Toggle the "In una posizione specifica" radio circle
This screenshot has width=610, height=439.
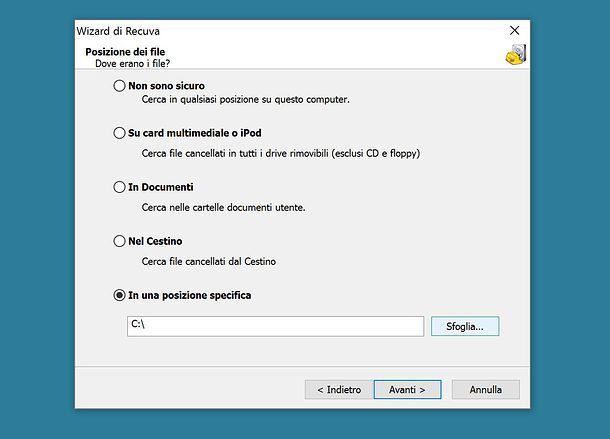coord(119,295)
